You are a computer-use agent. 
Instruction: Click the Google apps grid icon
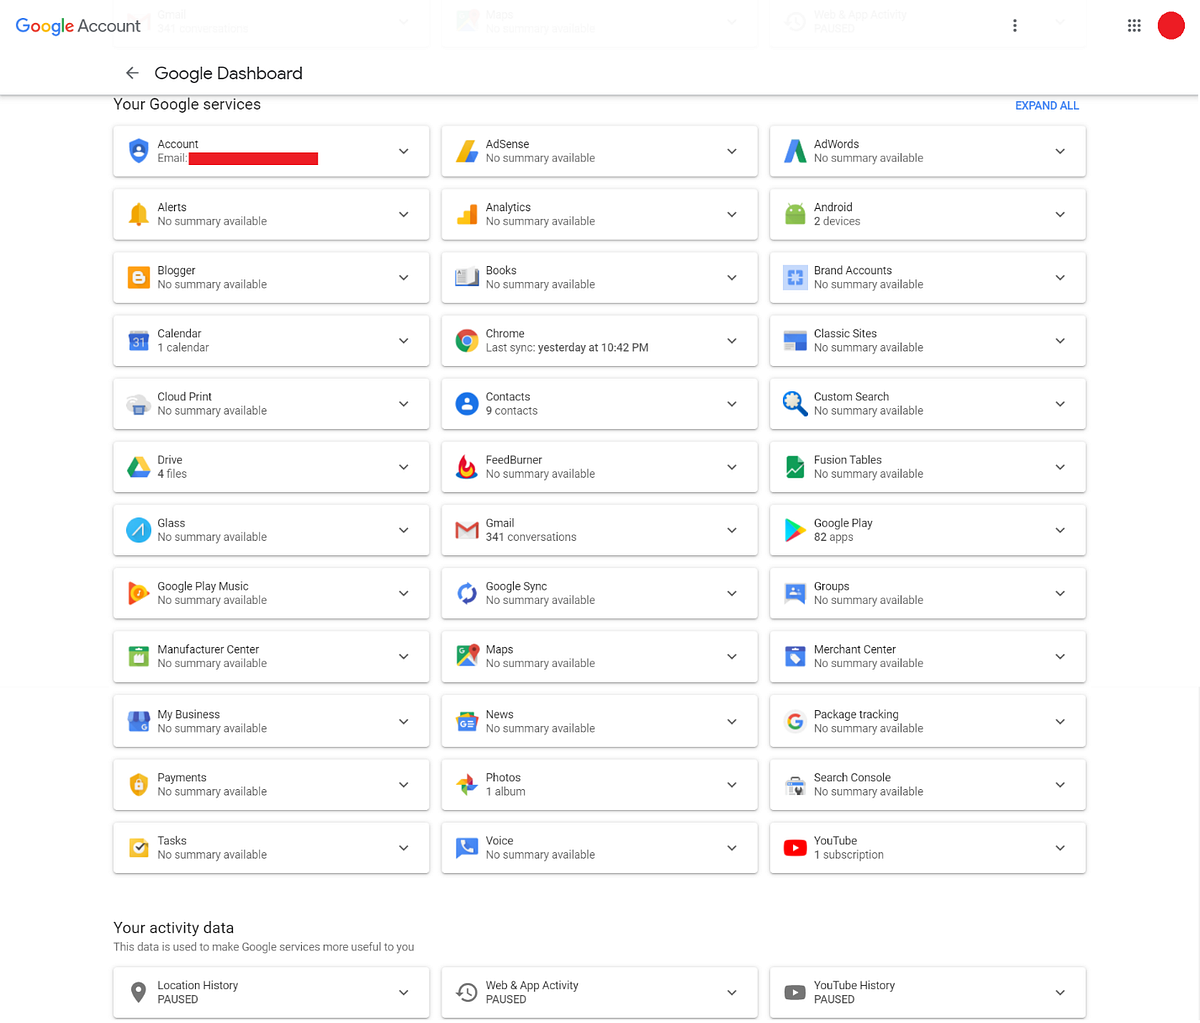point(1134,25)
